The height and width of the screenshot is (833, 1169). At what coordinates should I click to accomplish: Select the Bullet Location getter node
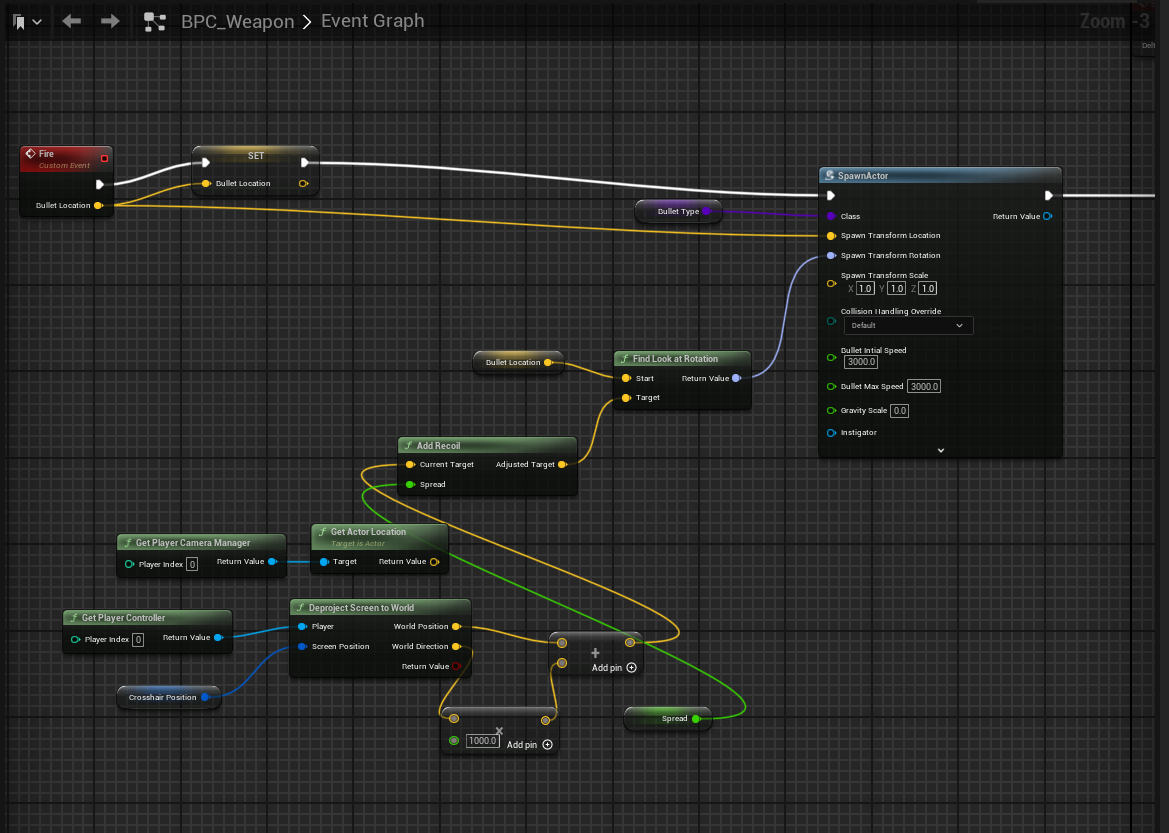point(518,362)
